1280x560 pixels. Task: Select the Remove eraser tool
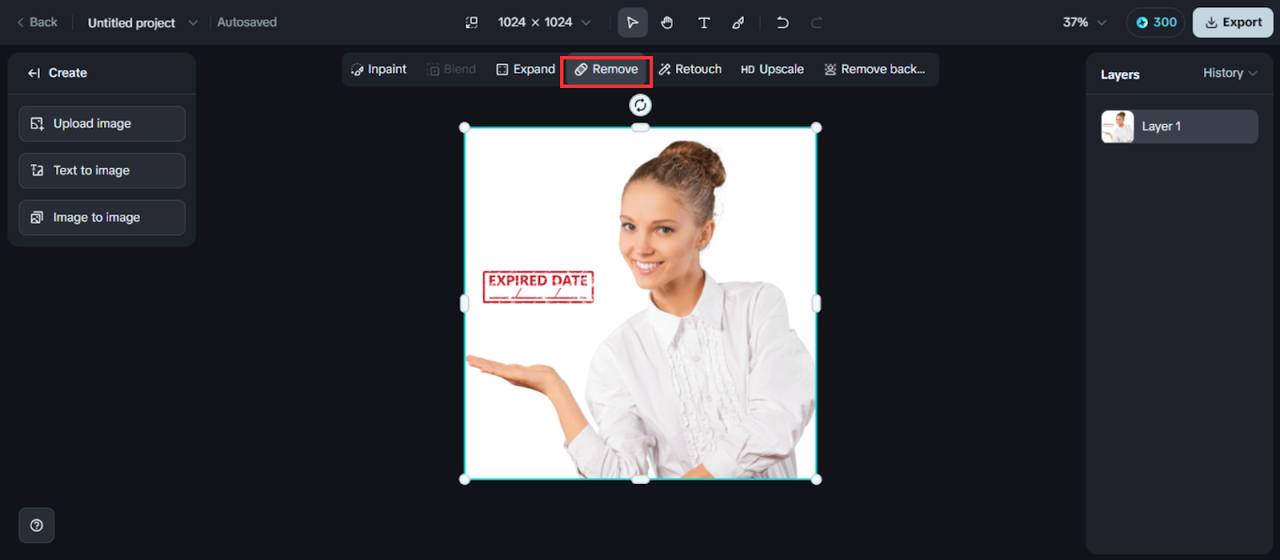point(606,70)
